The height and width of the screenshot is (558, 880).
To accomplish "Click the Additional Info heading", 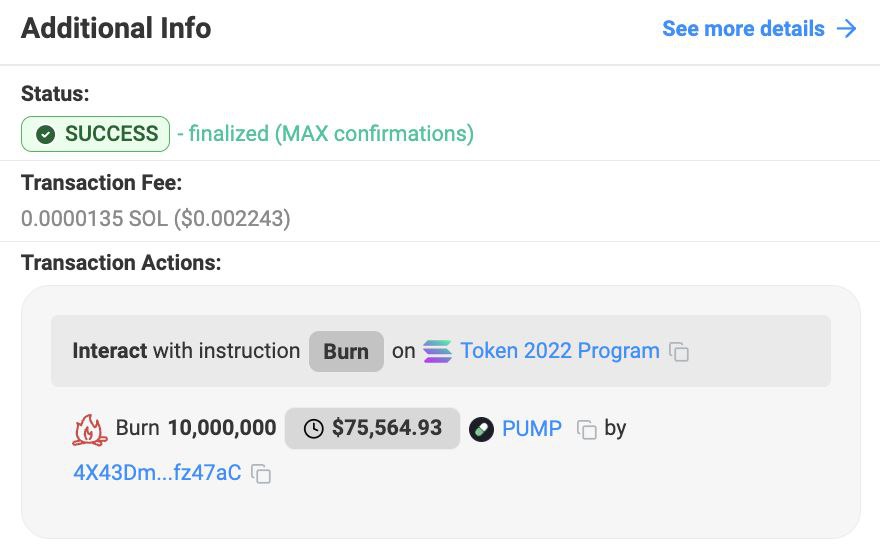I will coord(116,28).
